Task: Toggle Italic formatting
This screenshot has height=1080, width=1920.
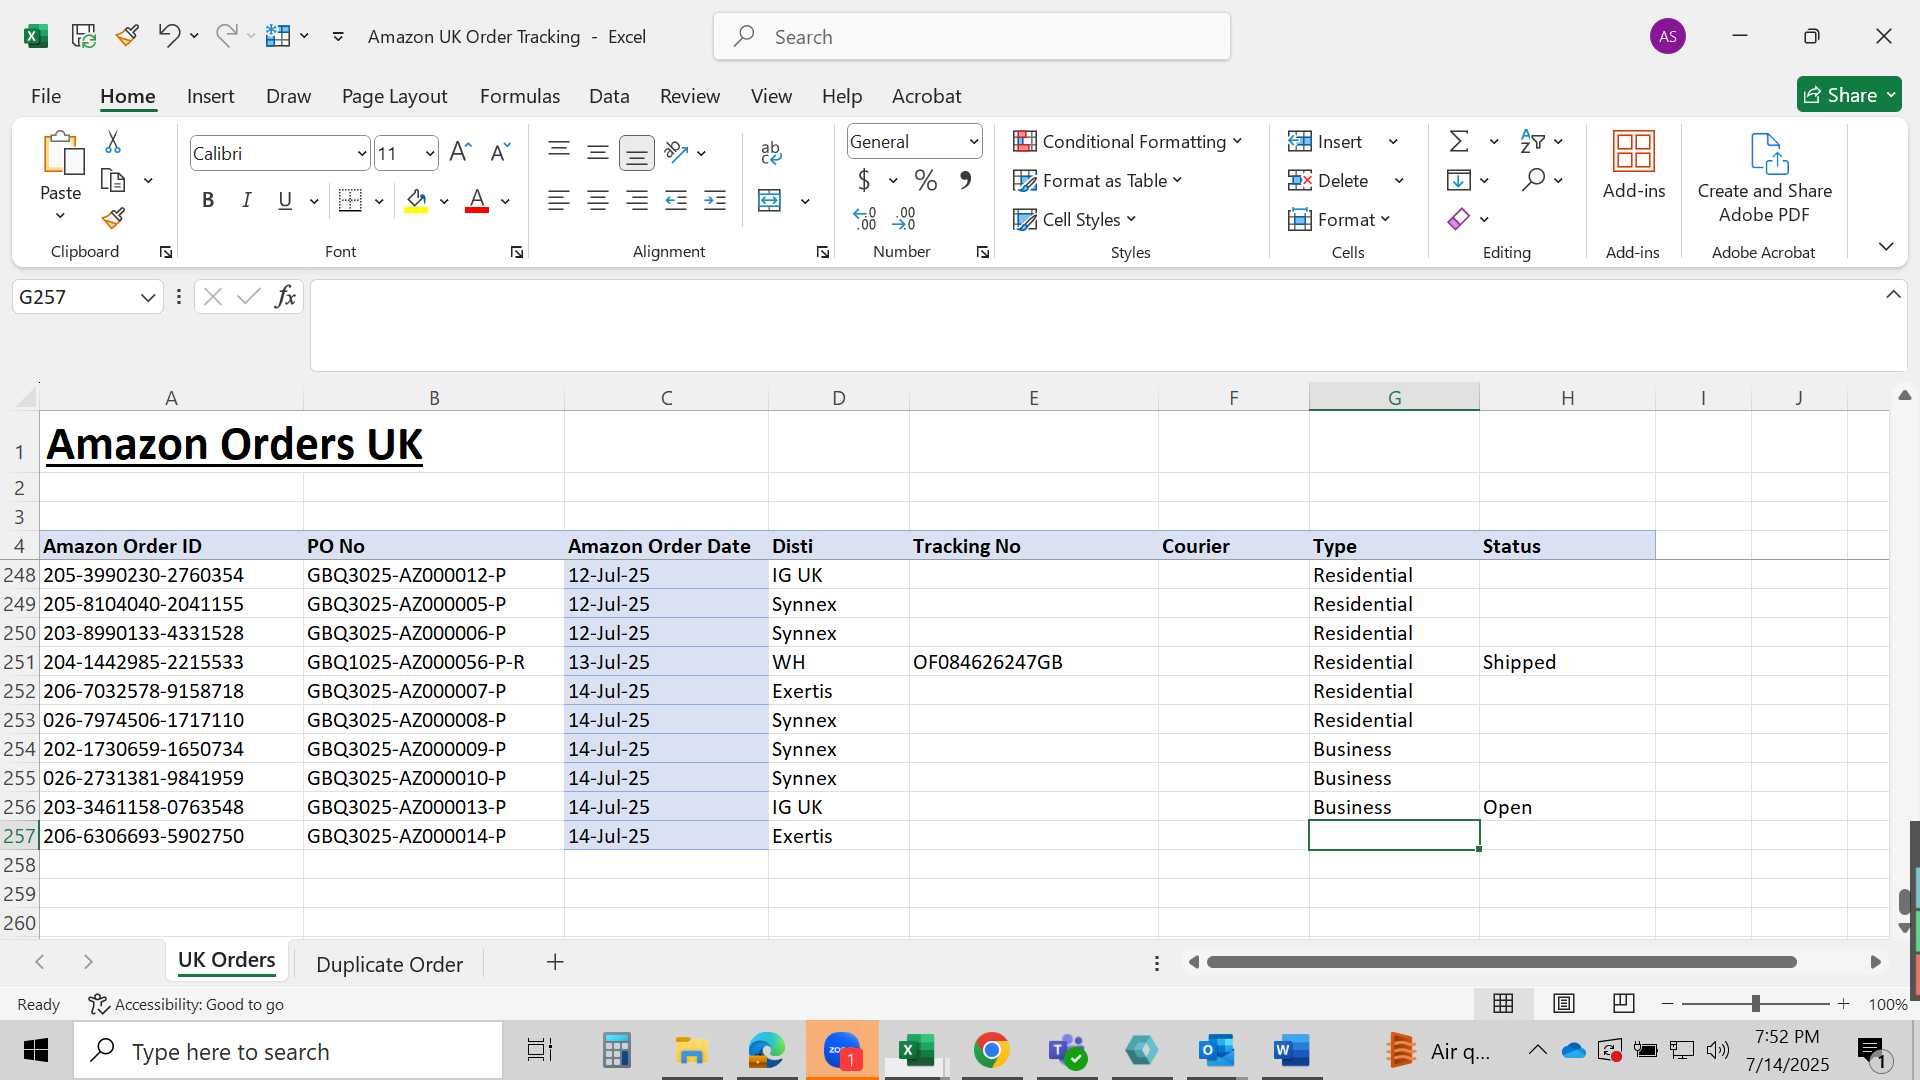Action: tap(246, 200)
